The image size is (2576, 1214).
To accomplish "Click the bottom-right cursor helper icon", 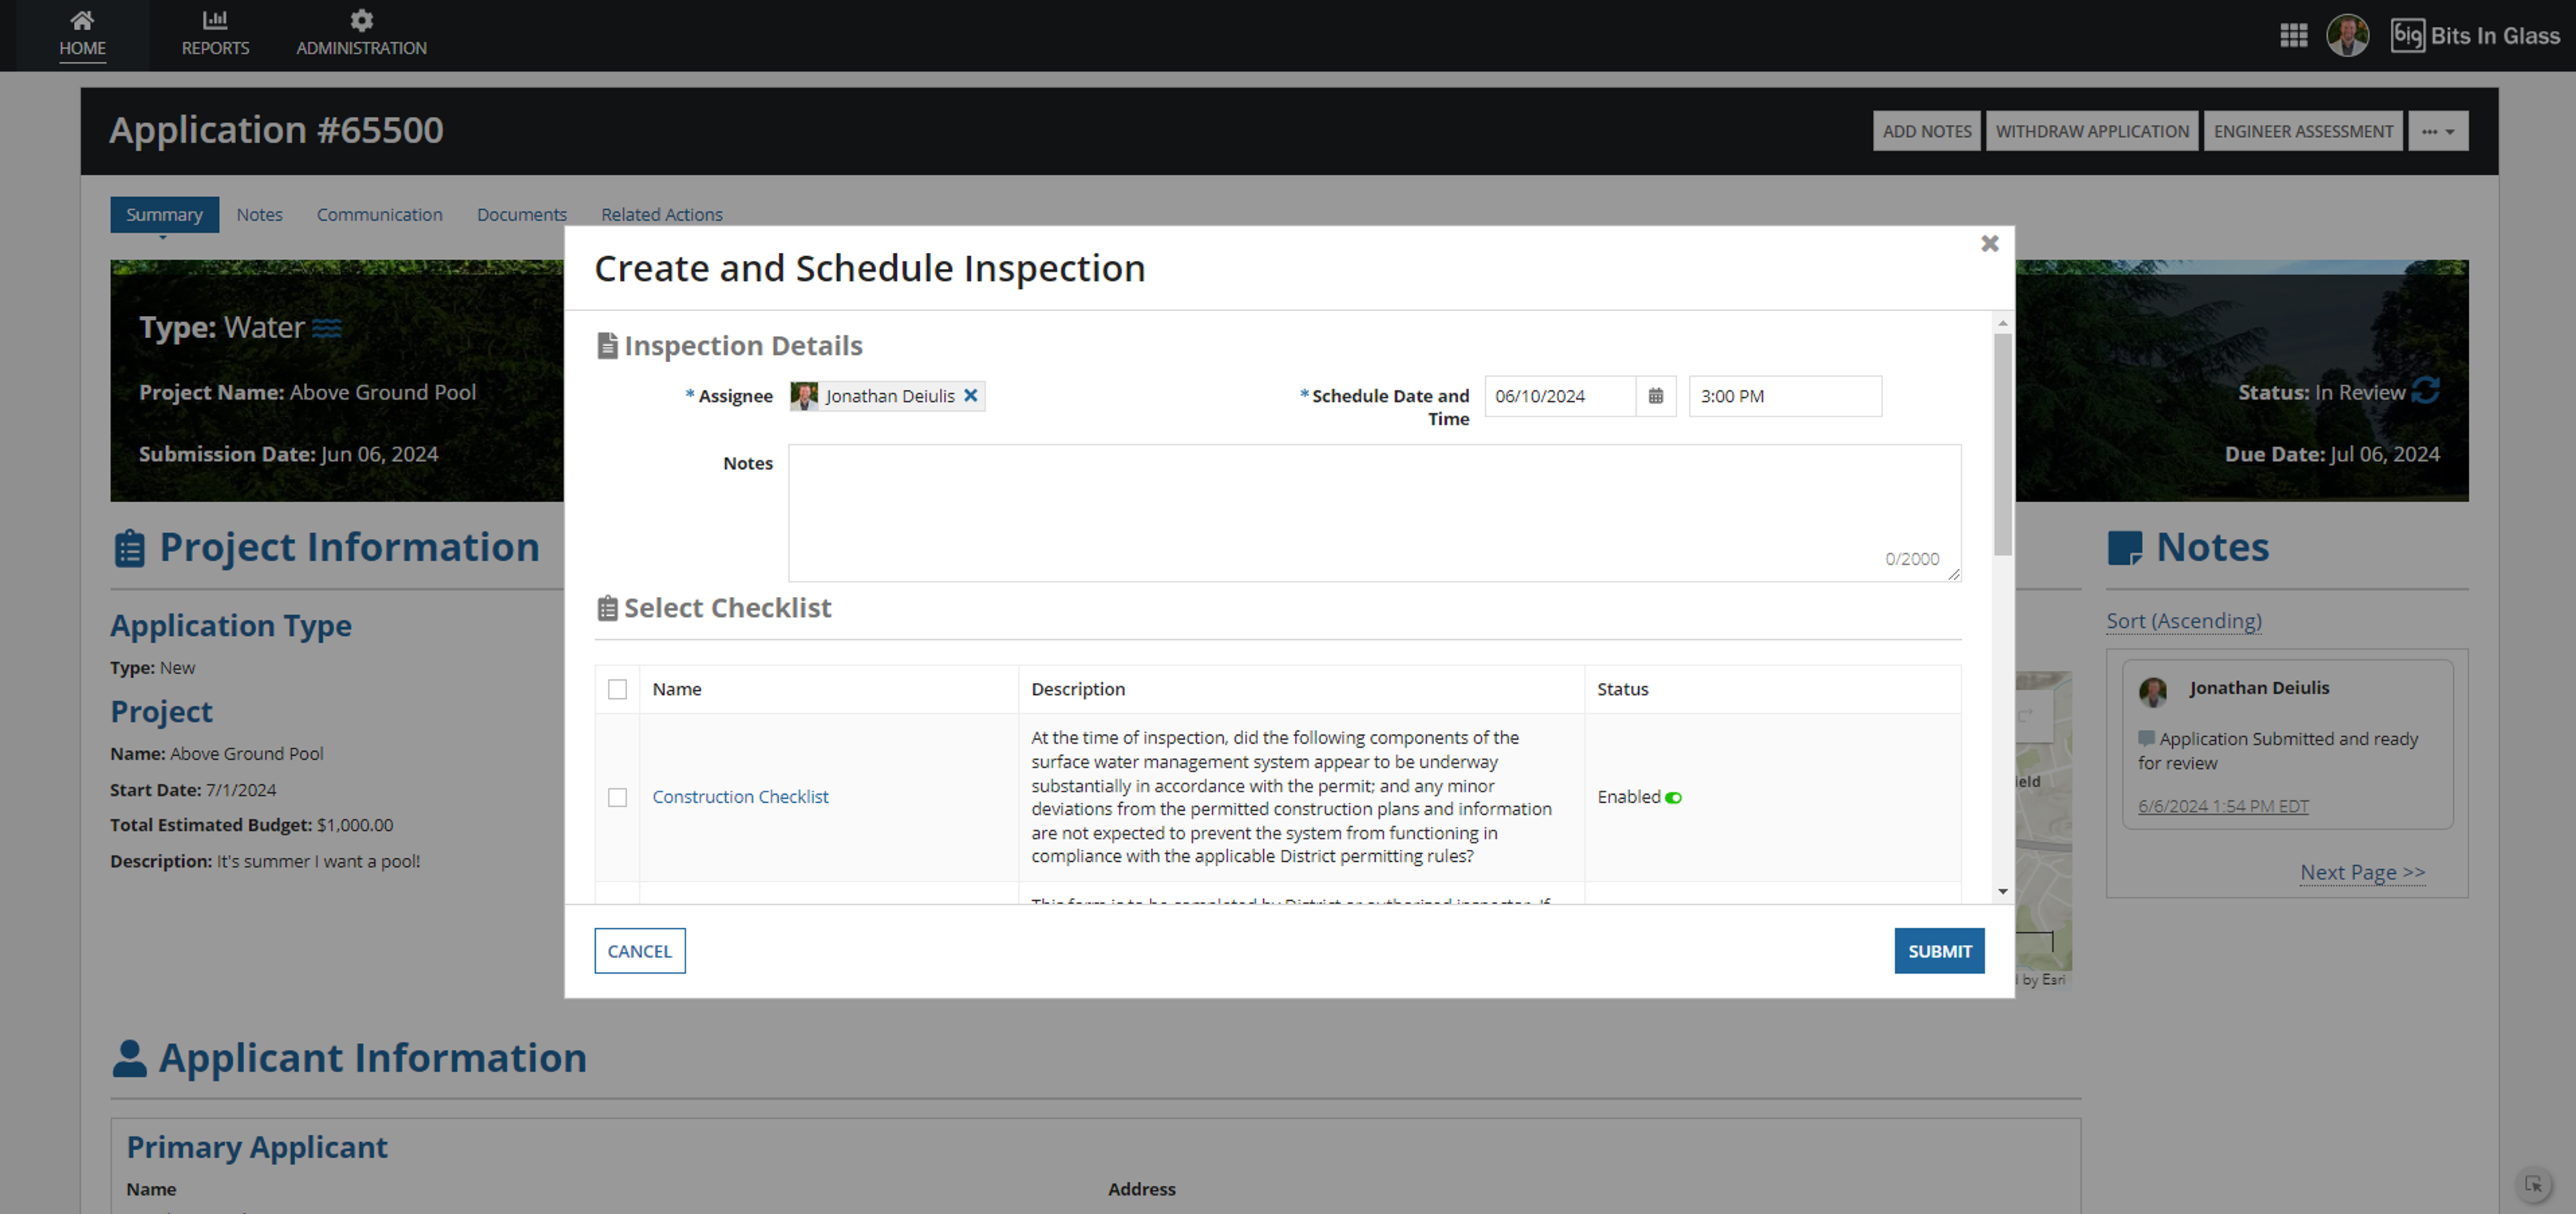I will tap(2533, 1184).
